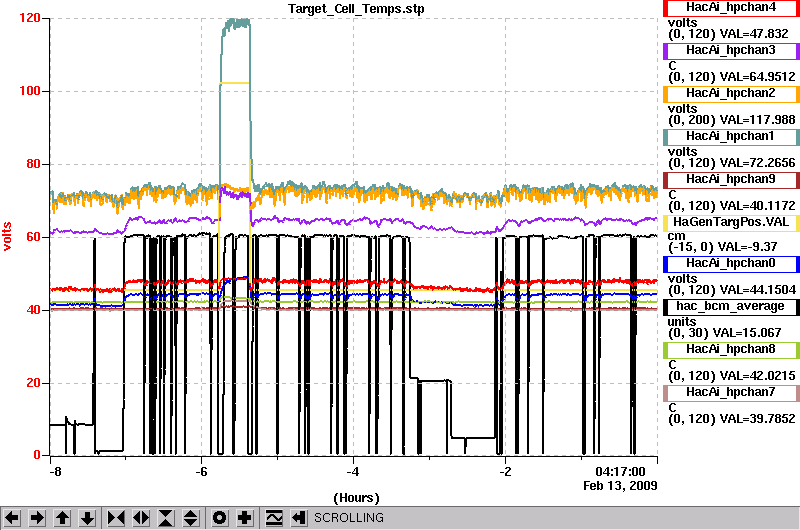Click the VAL=15.067 bcm average reading
This screenshot has width=800, height=530.
pyautogui.click(x=750, y=333)
